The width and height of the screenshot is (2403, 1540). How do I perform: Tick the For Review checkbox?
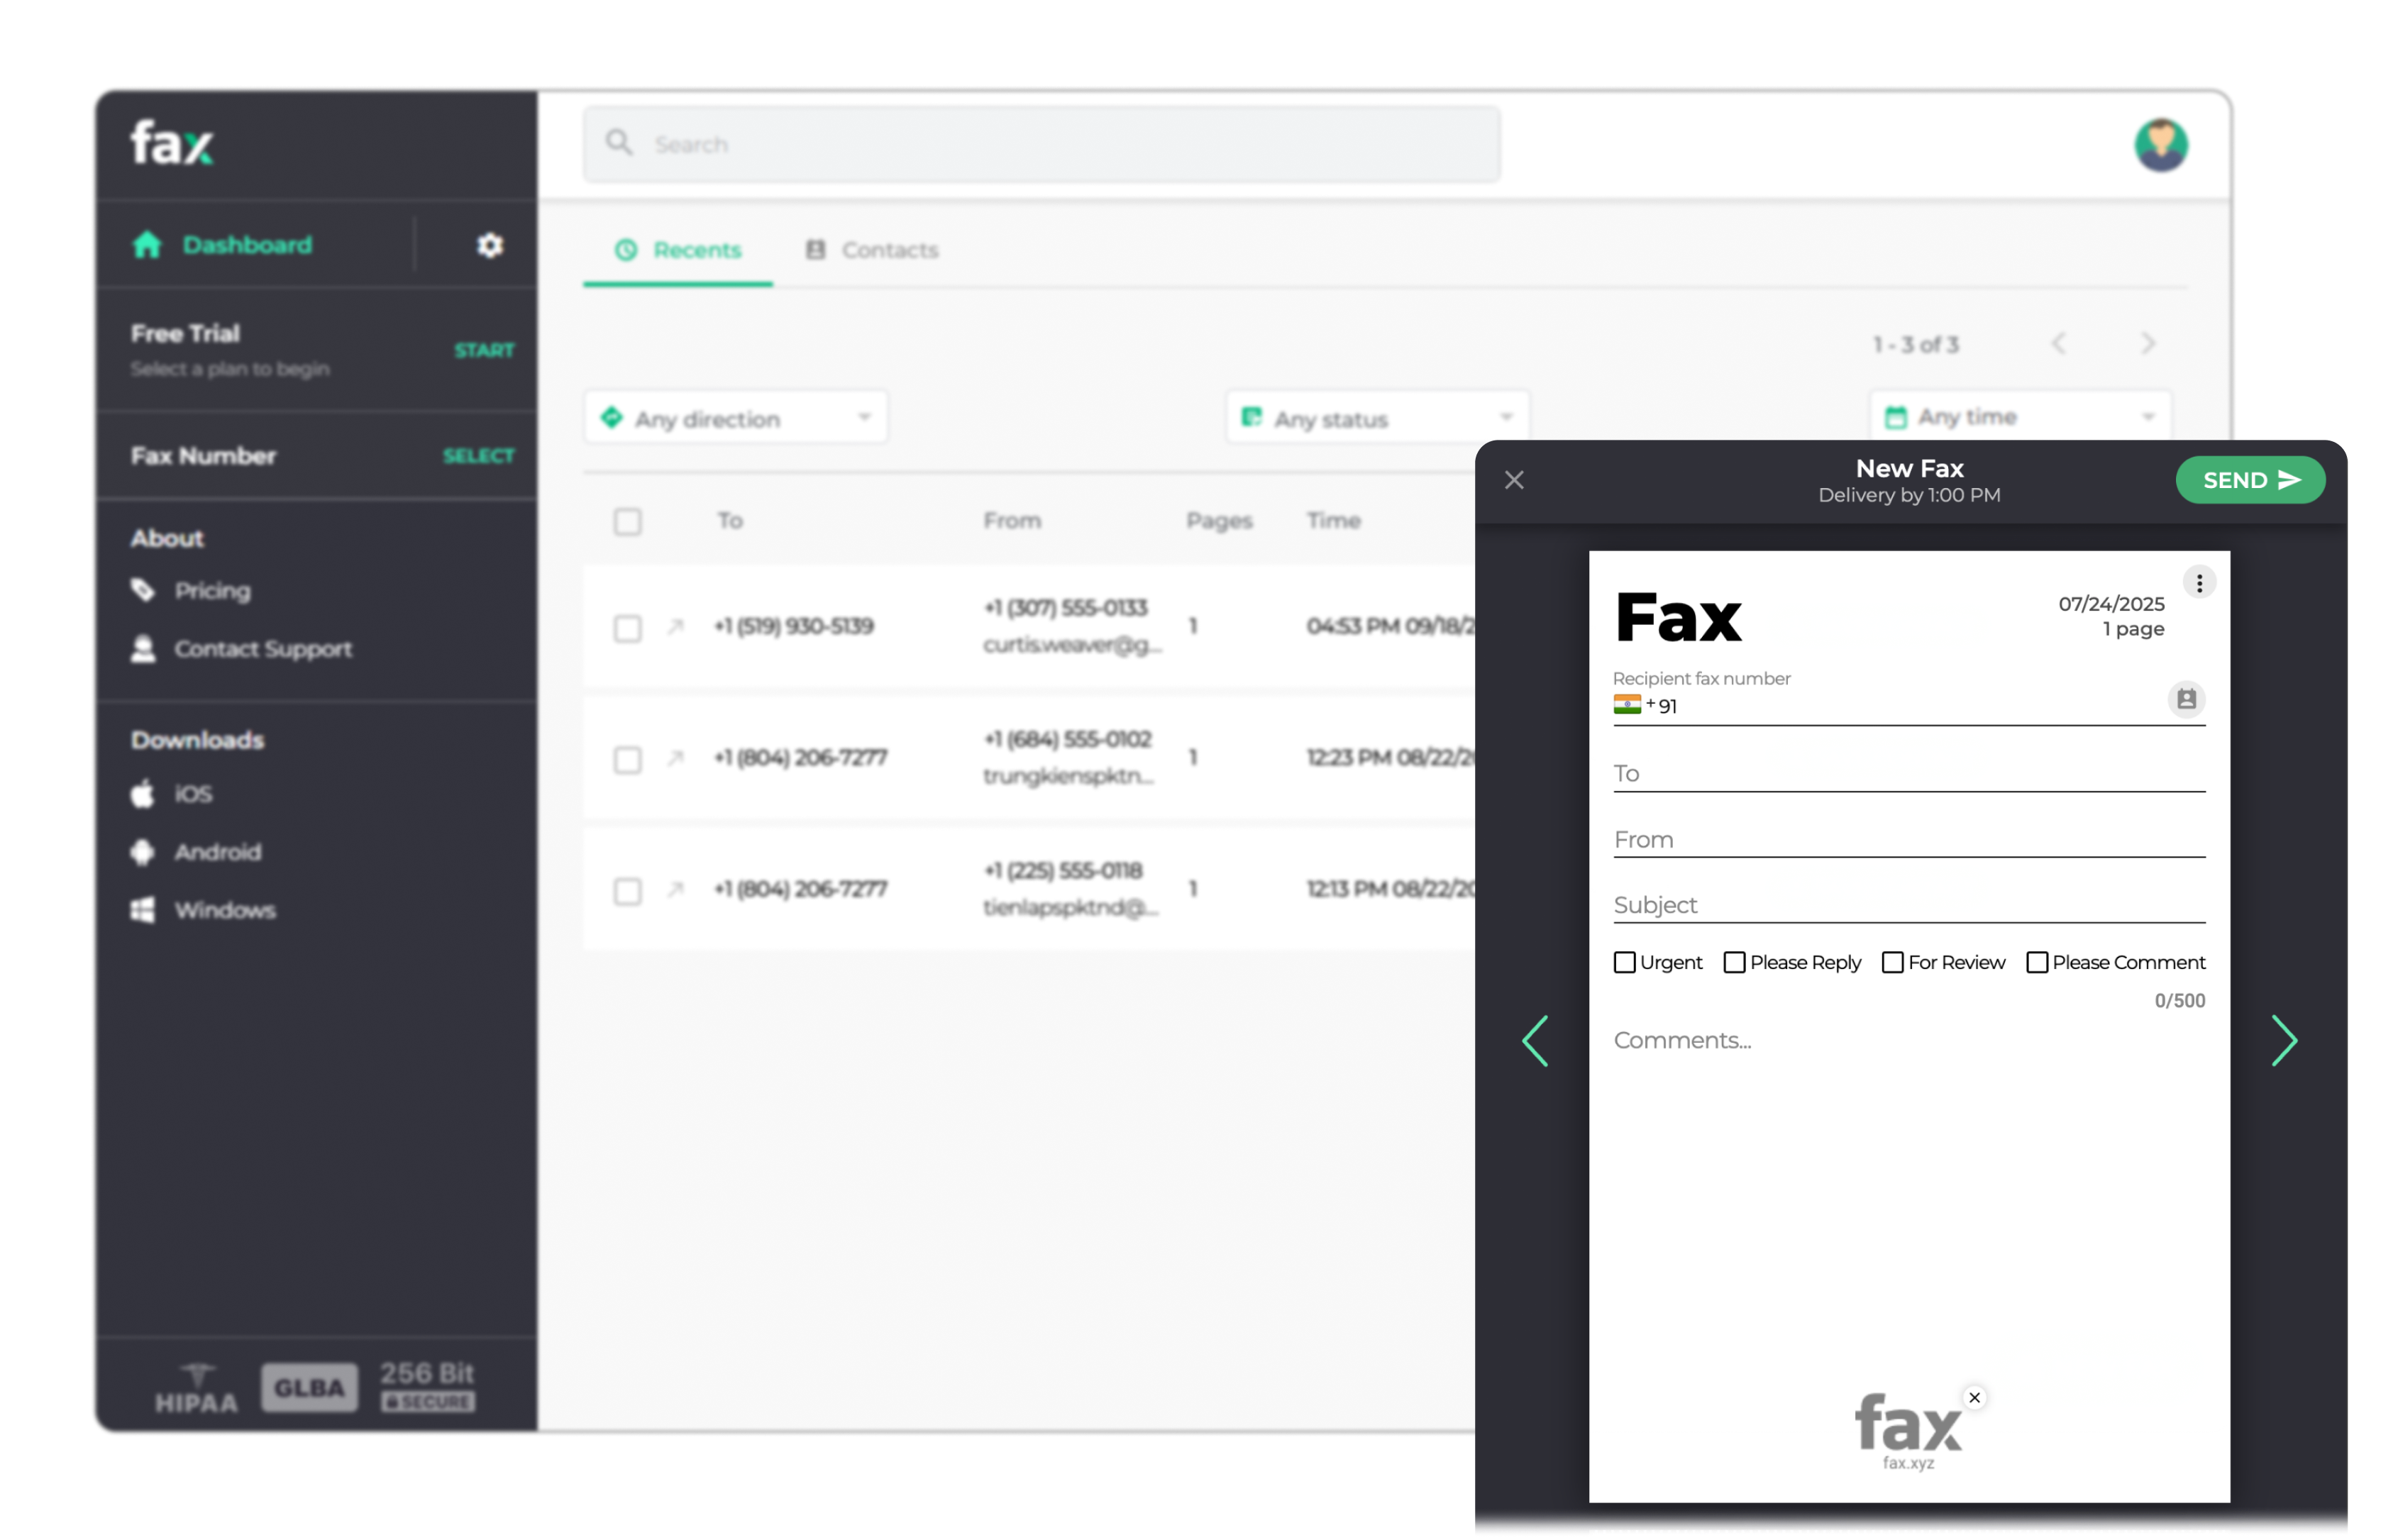(1893, 962)
